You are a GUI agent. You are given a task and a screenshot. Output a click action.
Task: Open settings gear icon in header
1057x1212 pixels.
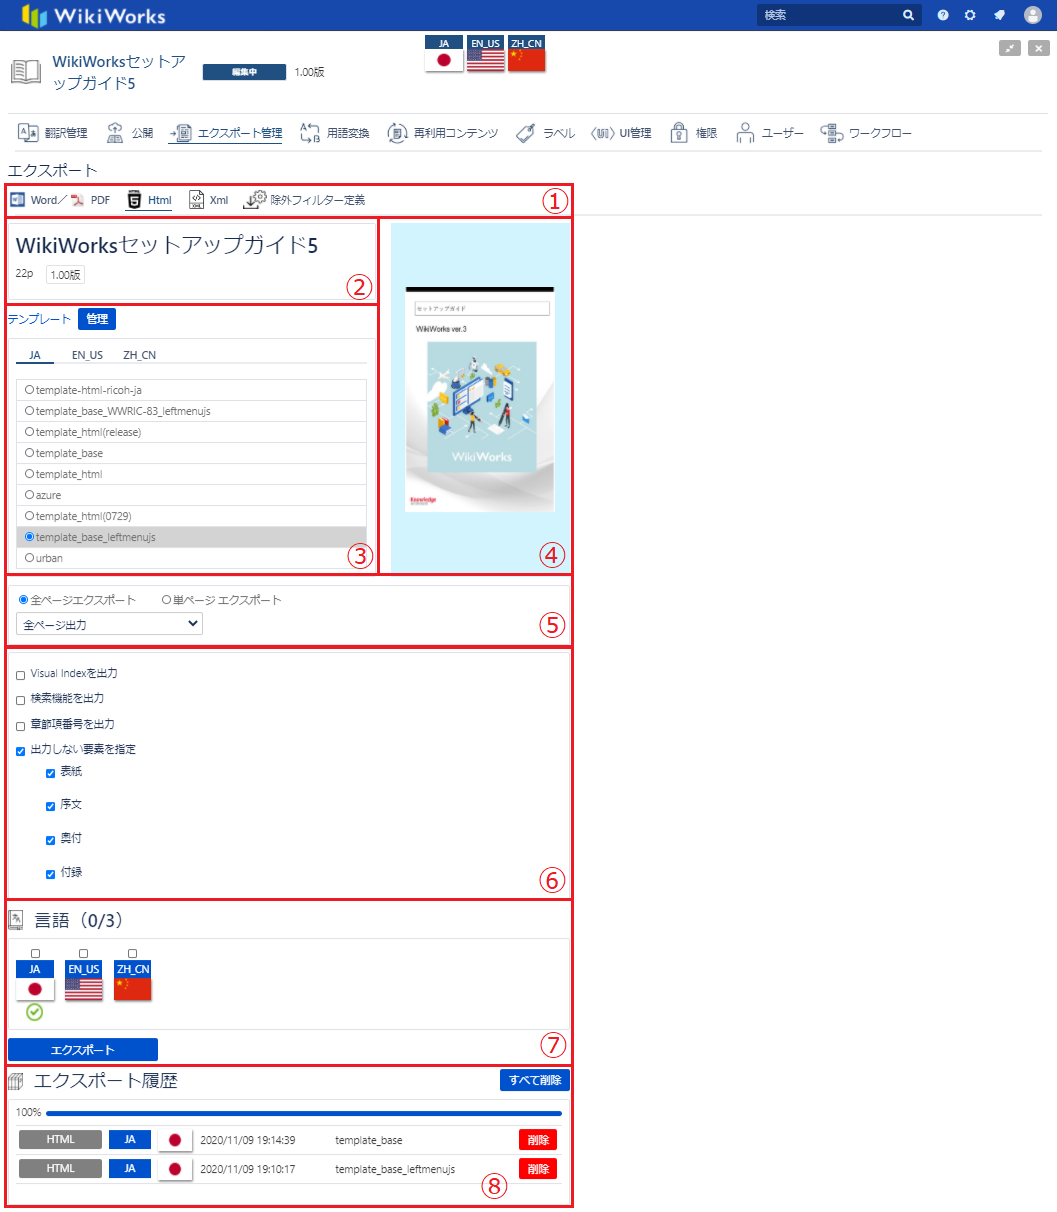tap(970, 15)
